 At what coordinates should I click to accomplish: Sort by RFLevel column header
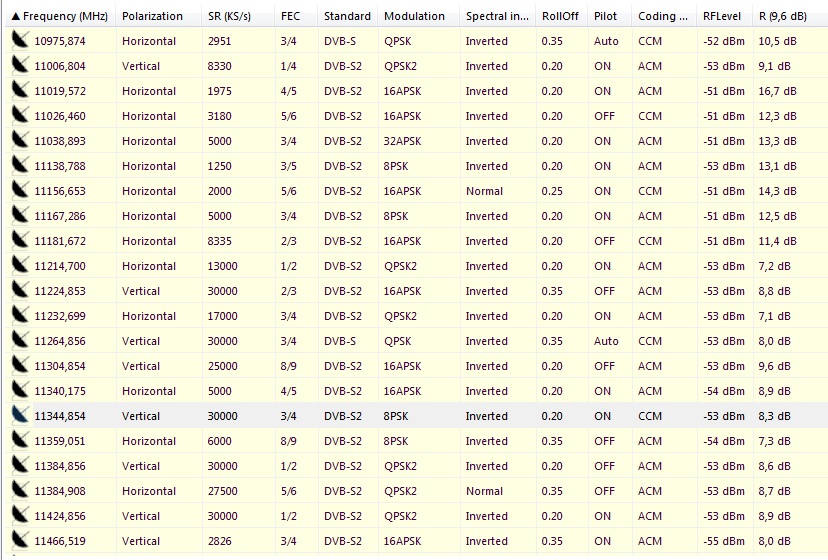tap(720, 16)
